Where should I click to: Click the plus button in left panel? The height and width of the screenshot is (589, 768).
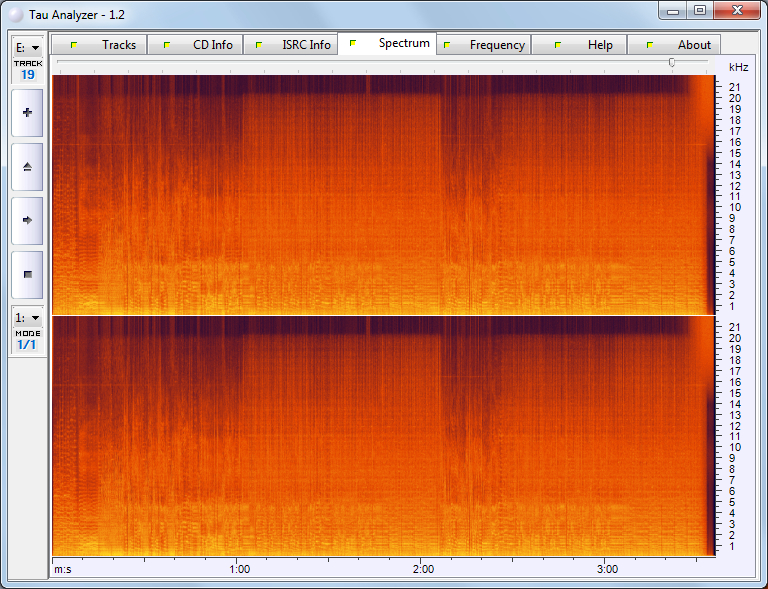(27, 113)
